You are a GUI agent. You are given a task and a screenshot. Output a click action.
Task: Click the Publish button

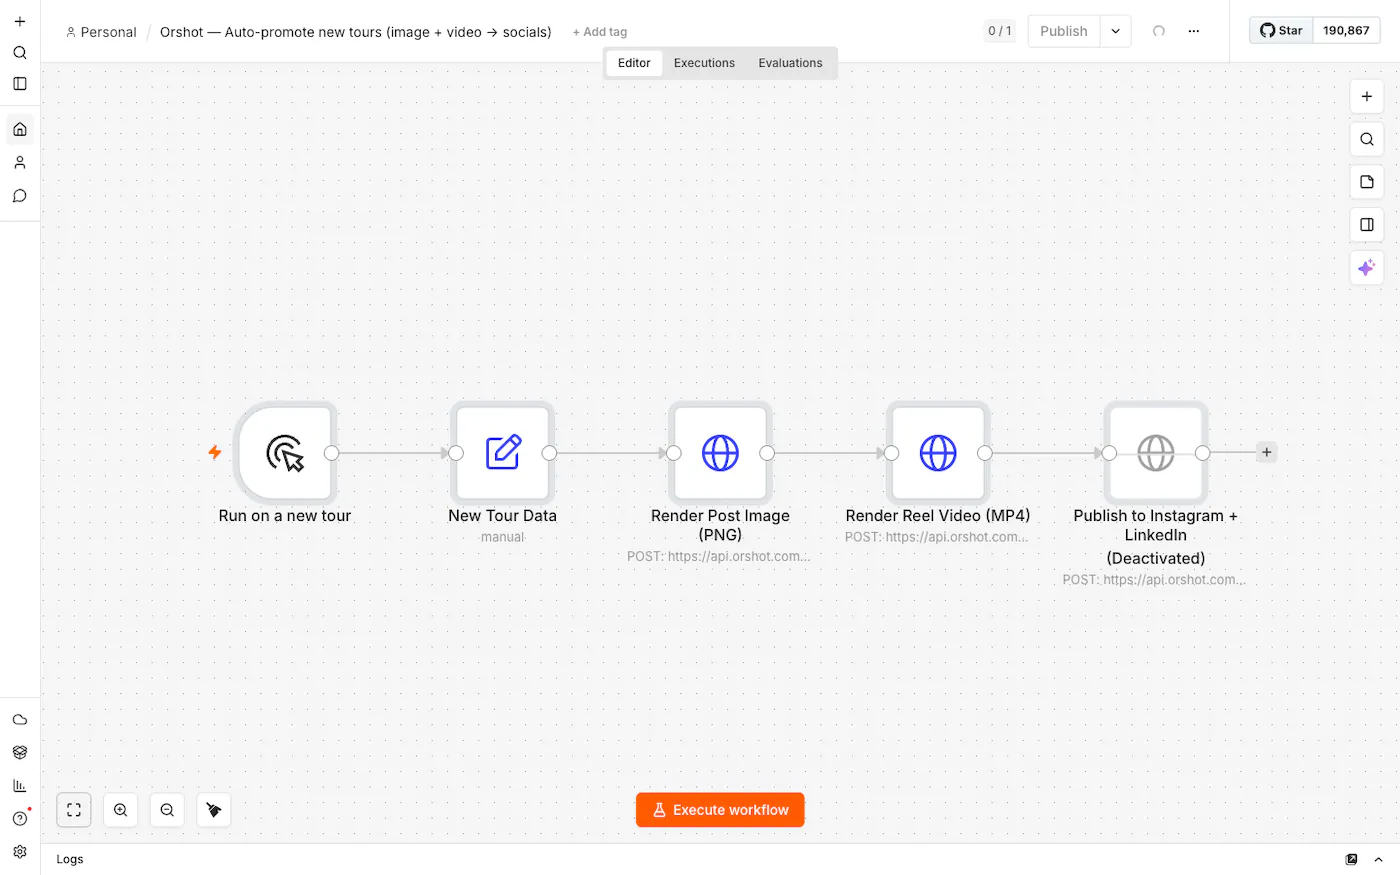pos(1064,31)
